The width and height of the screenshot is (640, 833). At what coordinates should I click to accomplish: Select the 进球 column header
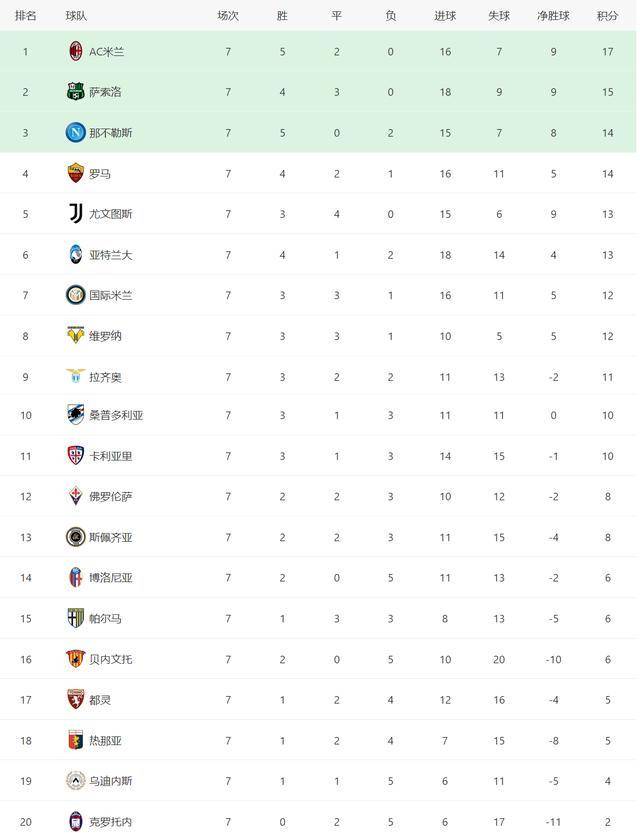tap(445, 16)
